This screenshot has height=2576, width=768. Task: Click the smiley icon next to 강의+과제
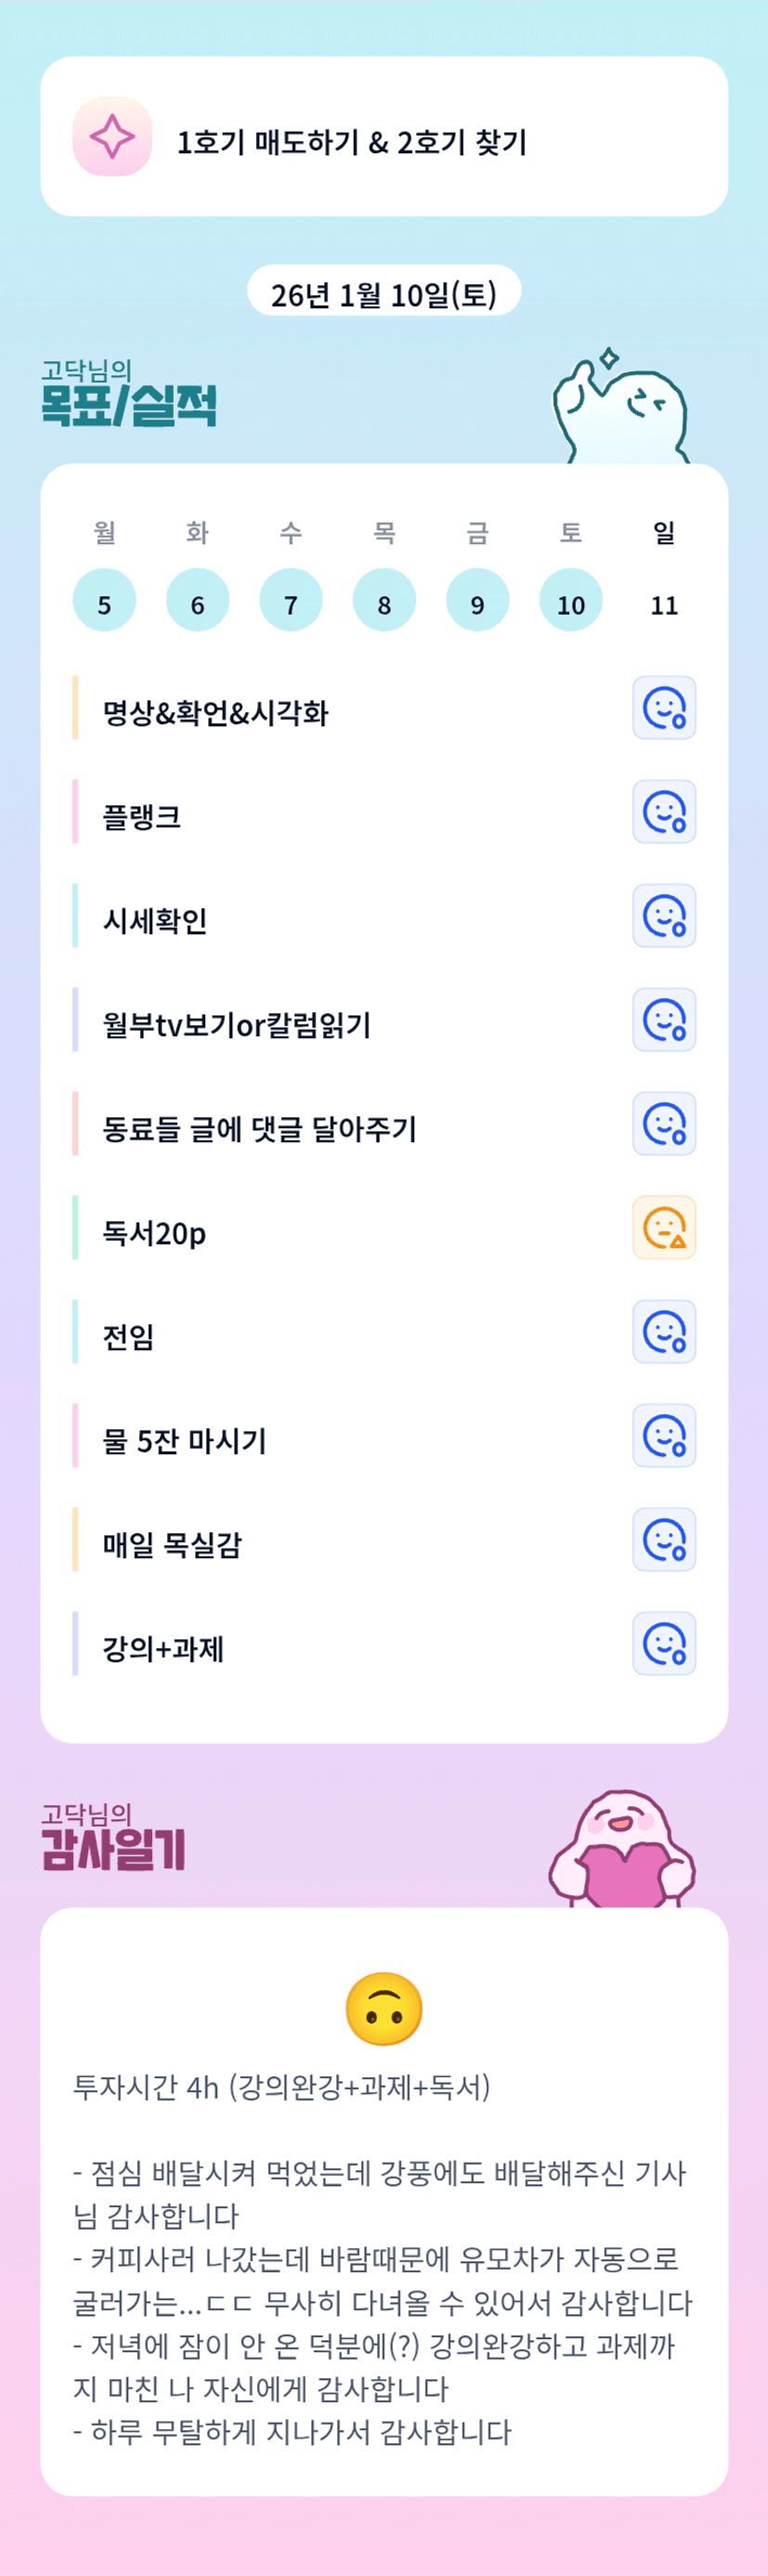pyautogui.click(x=664, y=1644)
